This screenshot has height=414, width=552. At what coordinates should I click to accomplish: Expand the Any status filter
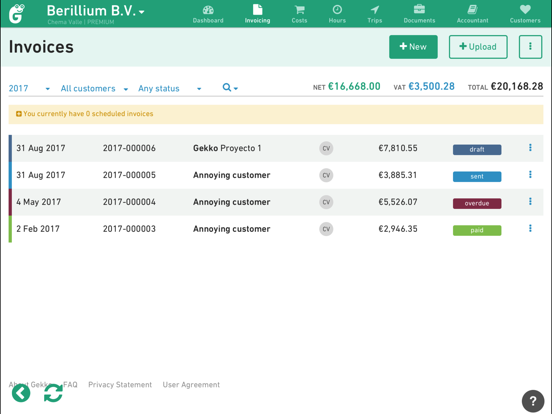pyautogui.click(x=170, y=88)
